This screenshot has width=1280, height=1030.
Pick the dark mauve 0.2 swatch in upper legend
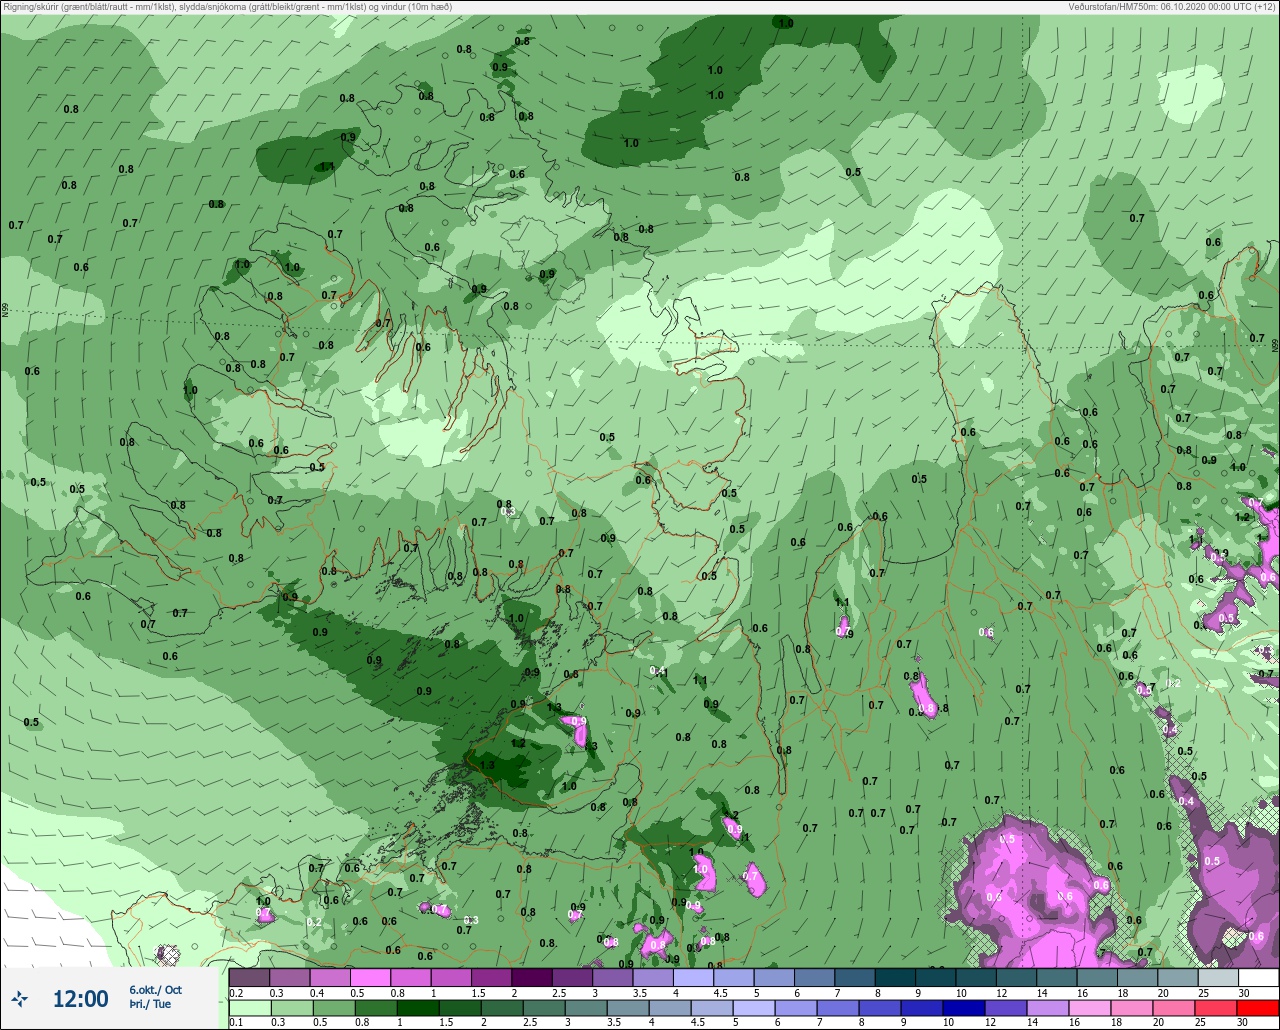pyautogui.click(x=249, y=977)
